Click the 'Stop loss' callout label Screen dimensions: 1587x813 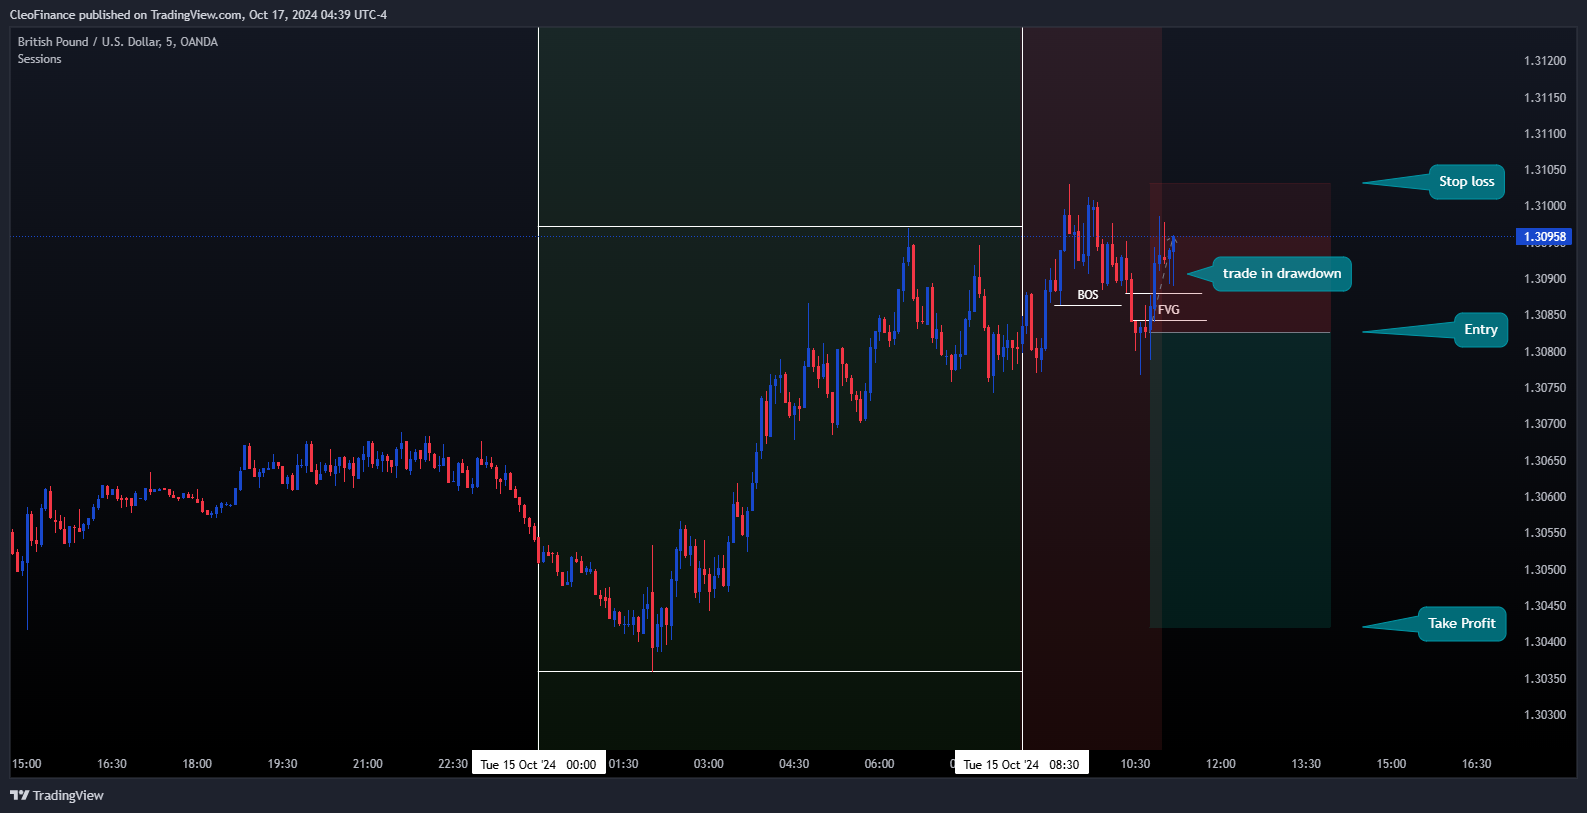tap(1466, 182)
